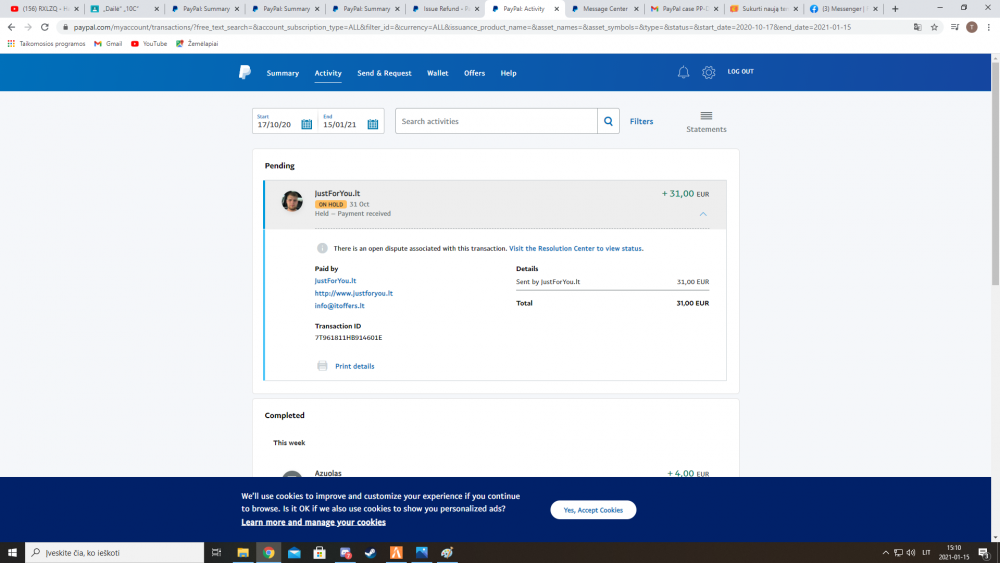Open the Gmail bookmark
Viewport: 1000px width, 563px height.
pyautogui.click(x=108, y=44)
